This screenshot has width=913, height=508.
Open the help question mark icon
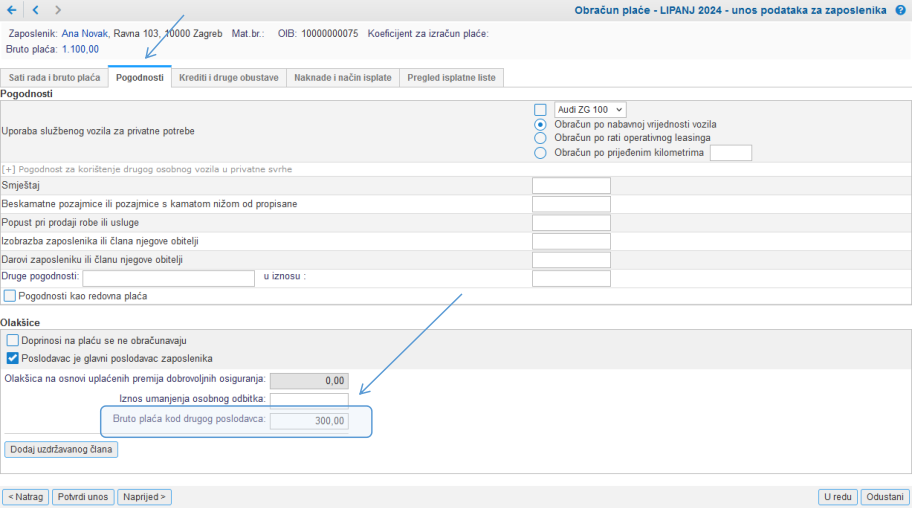[x=900, y=10]
